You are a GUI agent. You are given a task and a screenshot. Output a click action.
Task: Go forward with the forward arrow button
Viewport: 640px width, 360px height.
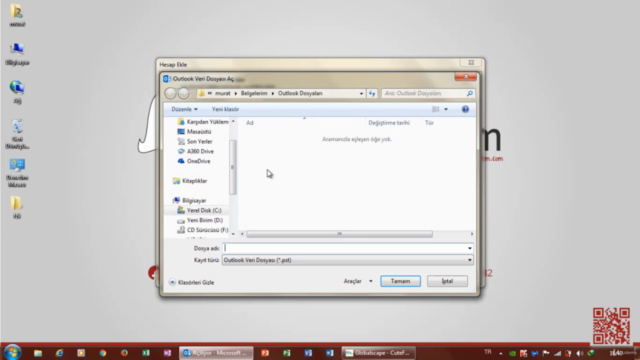tap(184, 93)
